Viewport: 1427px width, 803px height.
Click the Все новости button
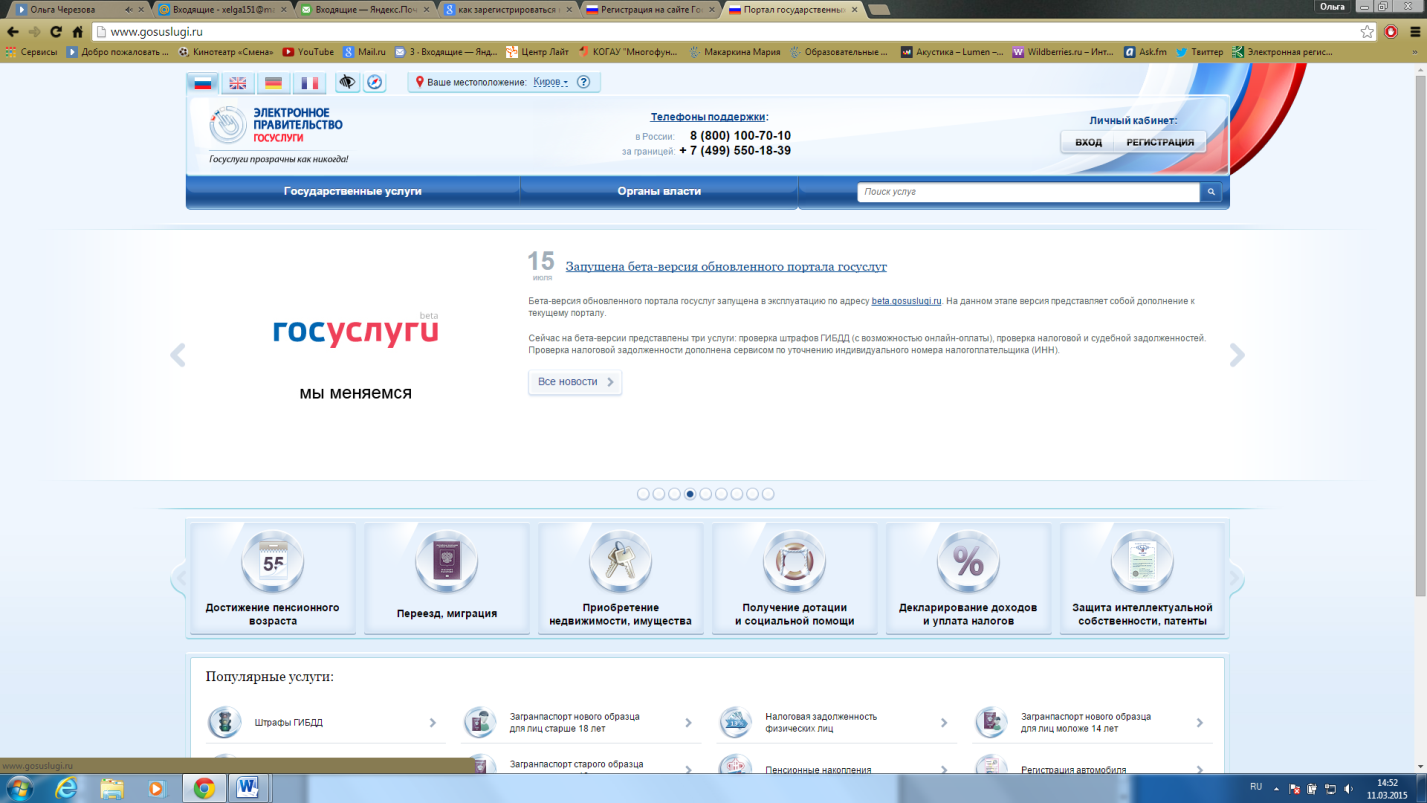[575, 382]
